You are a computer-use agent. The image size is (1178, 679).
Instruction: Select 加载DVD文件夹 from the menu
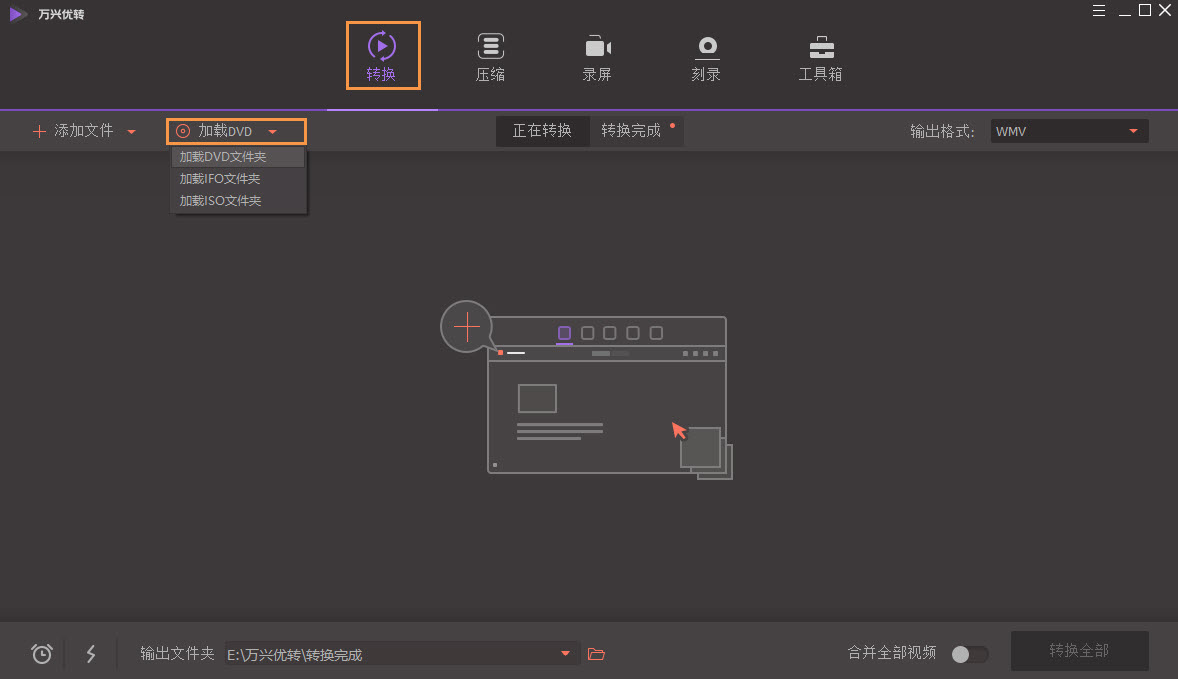click(x=224, y=156)
